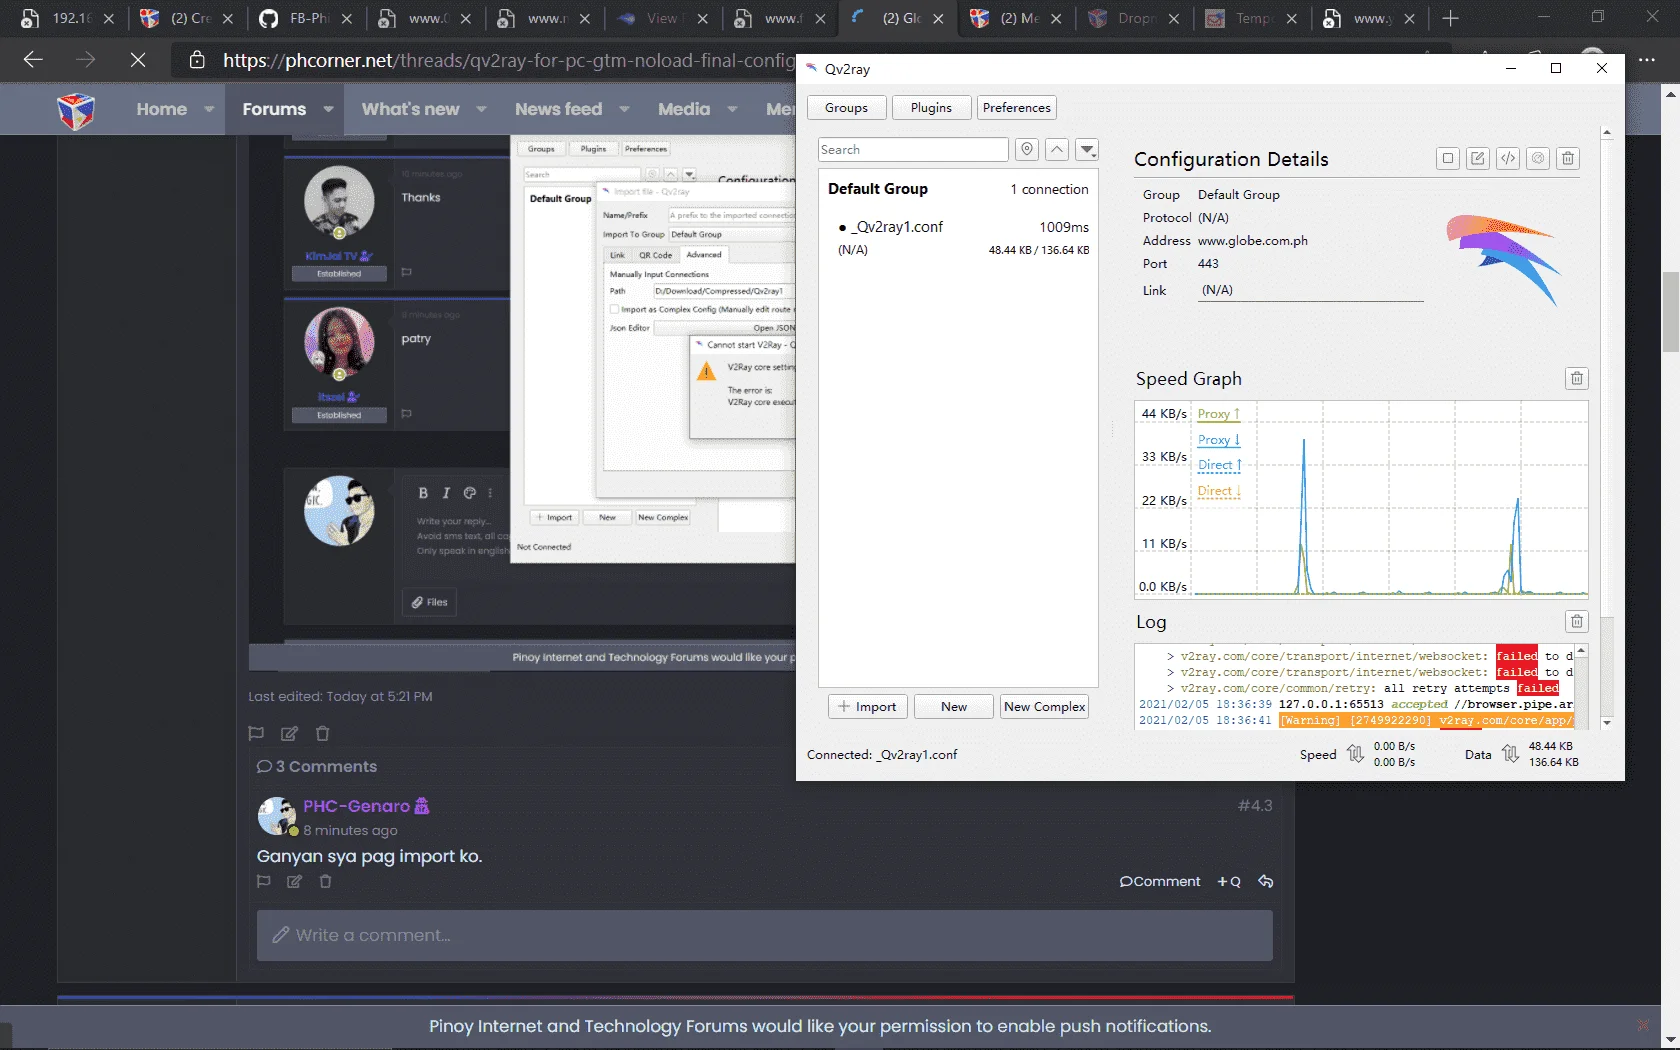Image resolution: width=1680 pixels, height=1050 pixels.
Task: Open Qv2ray Preferences
Action: 1016,107
